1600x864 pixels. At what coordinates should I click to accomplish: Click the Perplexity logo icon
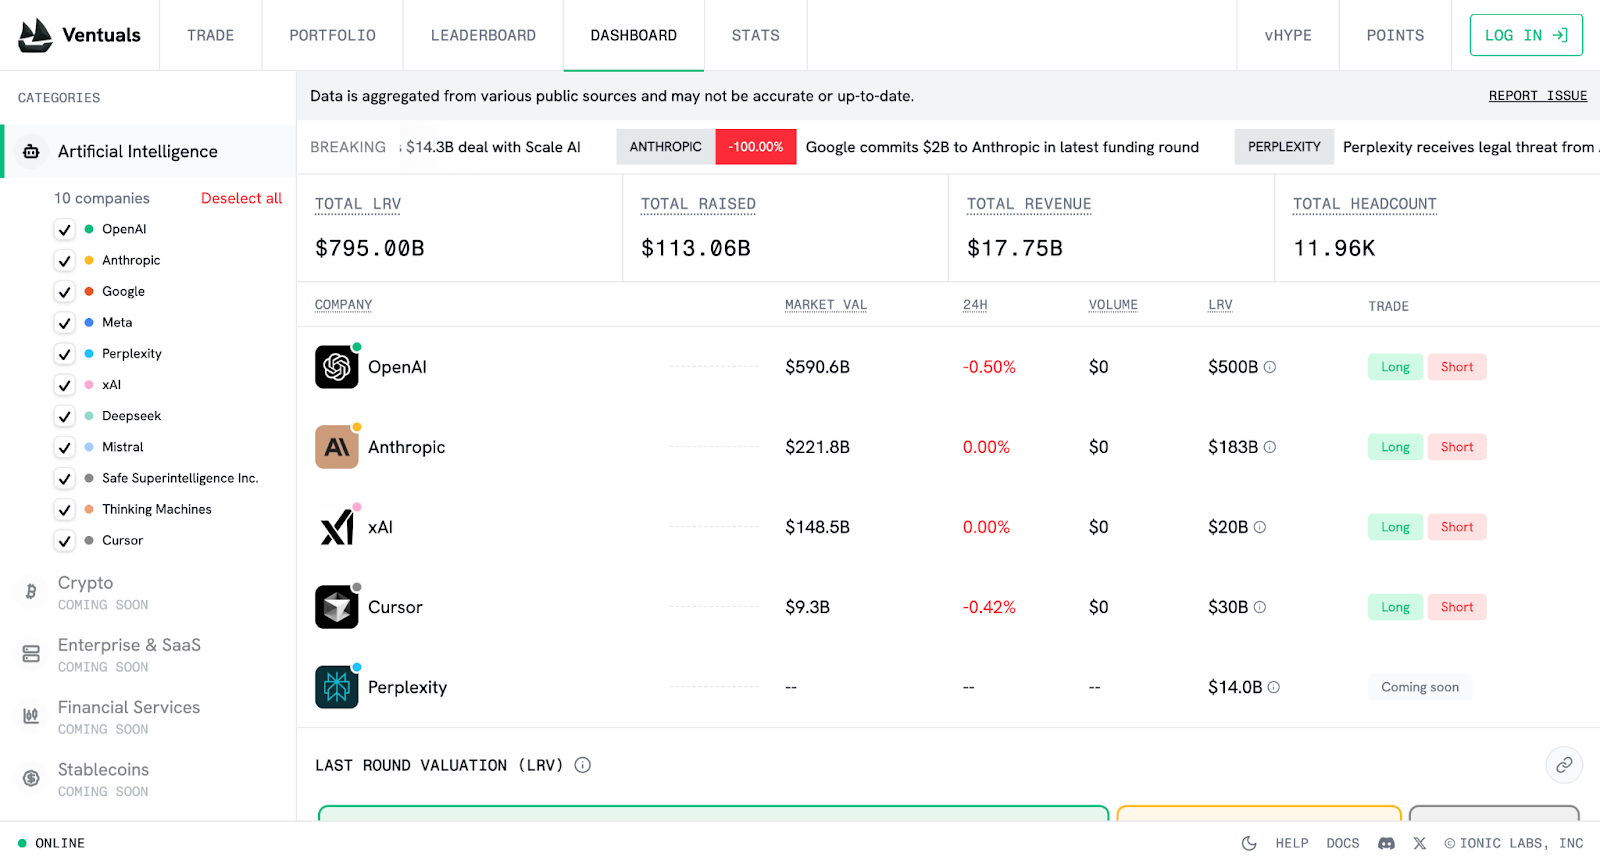(337, 687)
